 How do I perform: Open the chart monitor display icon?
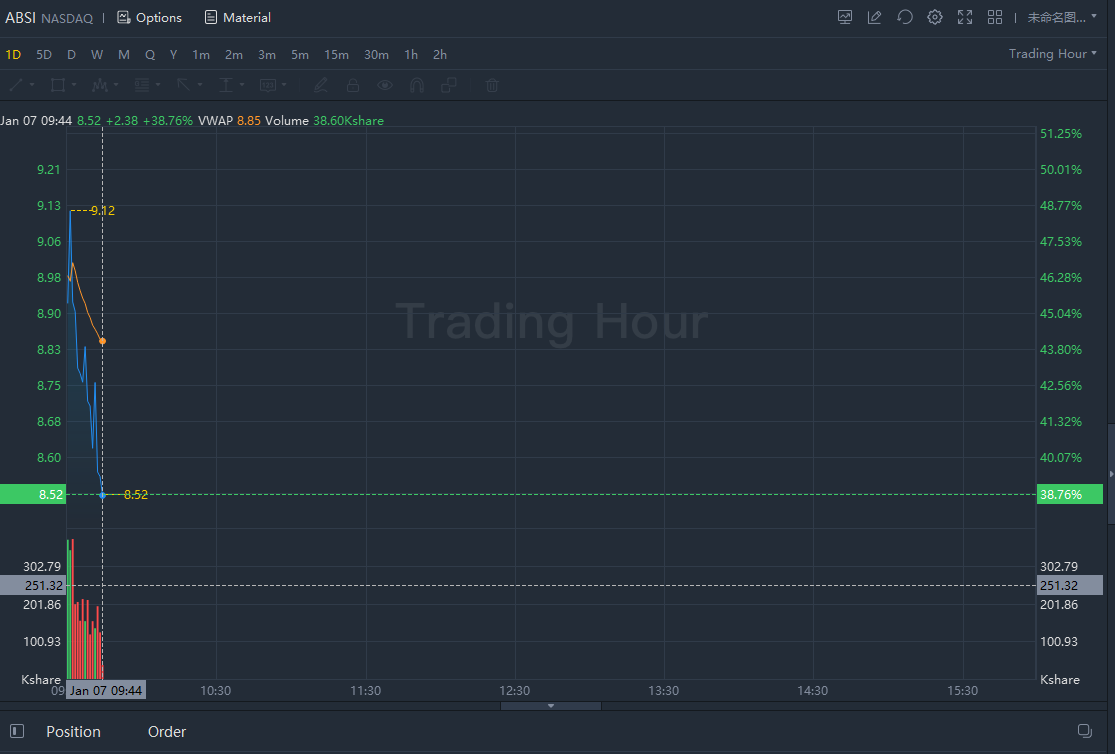point(845,17)
